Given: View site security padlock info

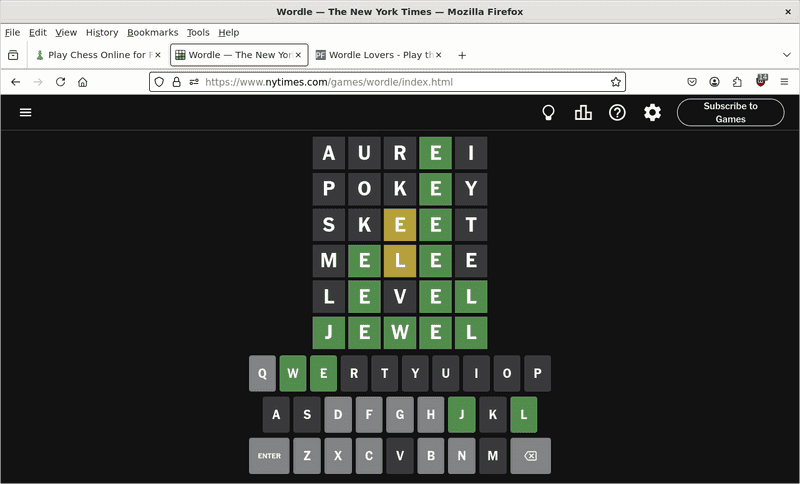Looking at the screenshot, I should coord(177,82).
